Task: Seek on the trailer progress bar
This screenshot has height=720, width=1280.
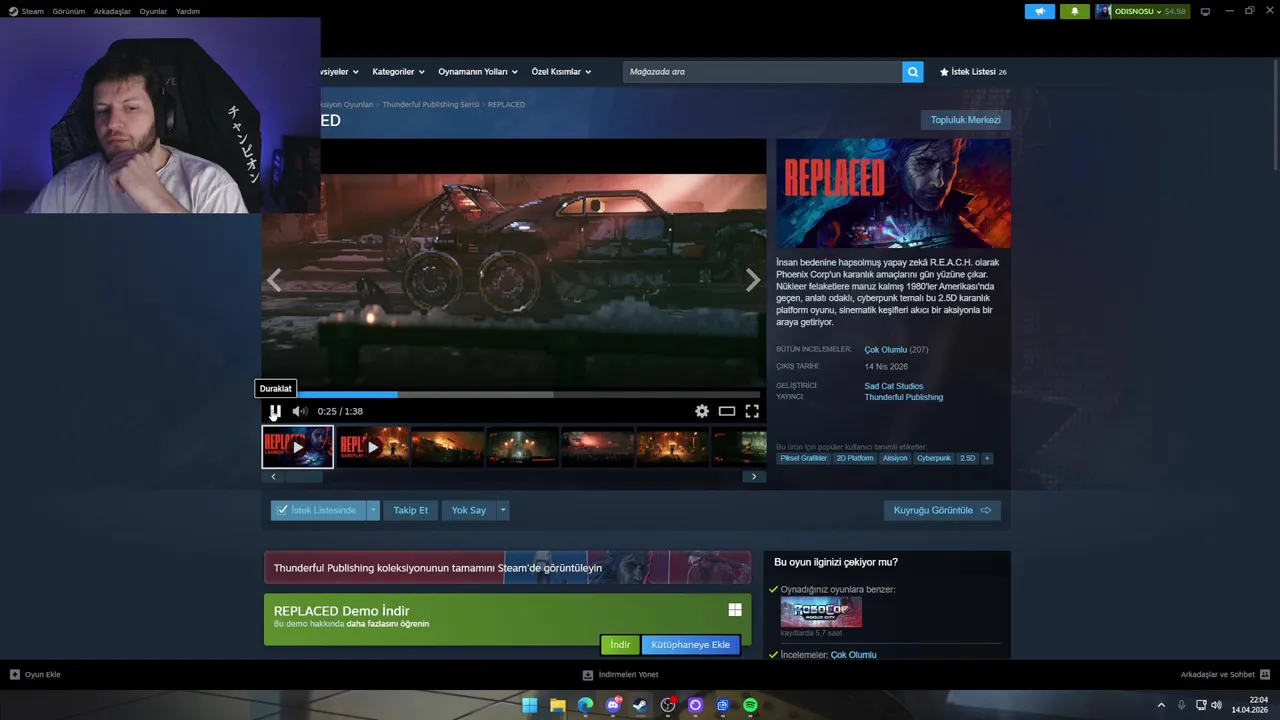Action: point(514,394)
